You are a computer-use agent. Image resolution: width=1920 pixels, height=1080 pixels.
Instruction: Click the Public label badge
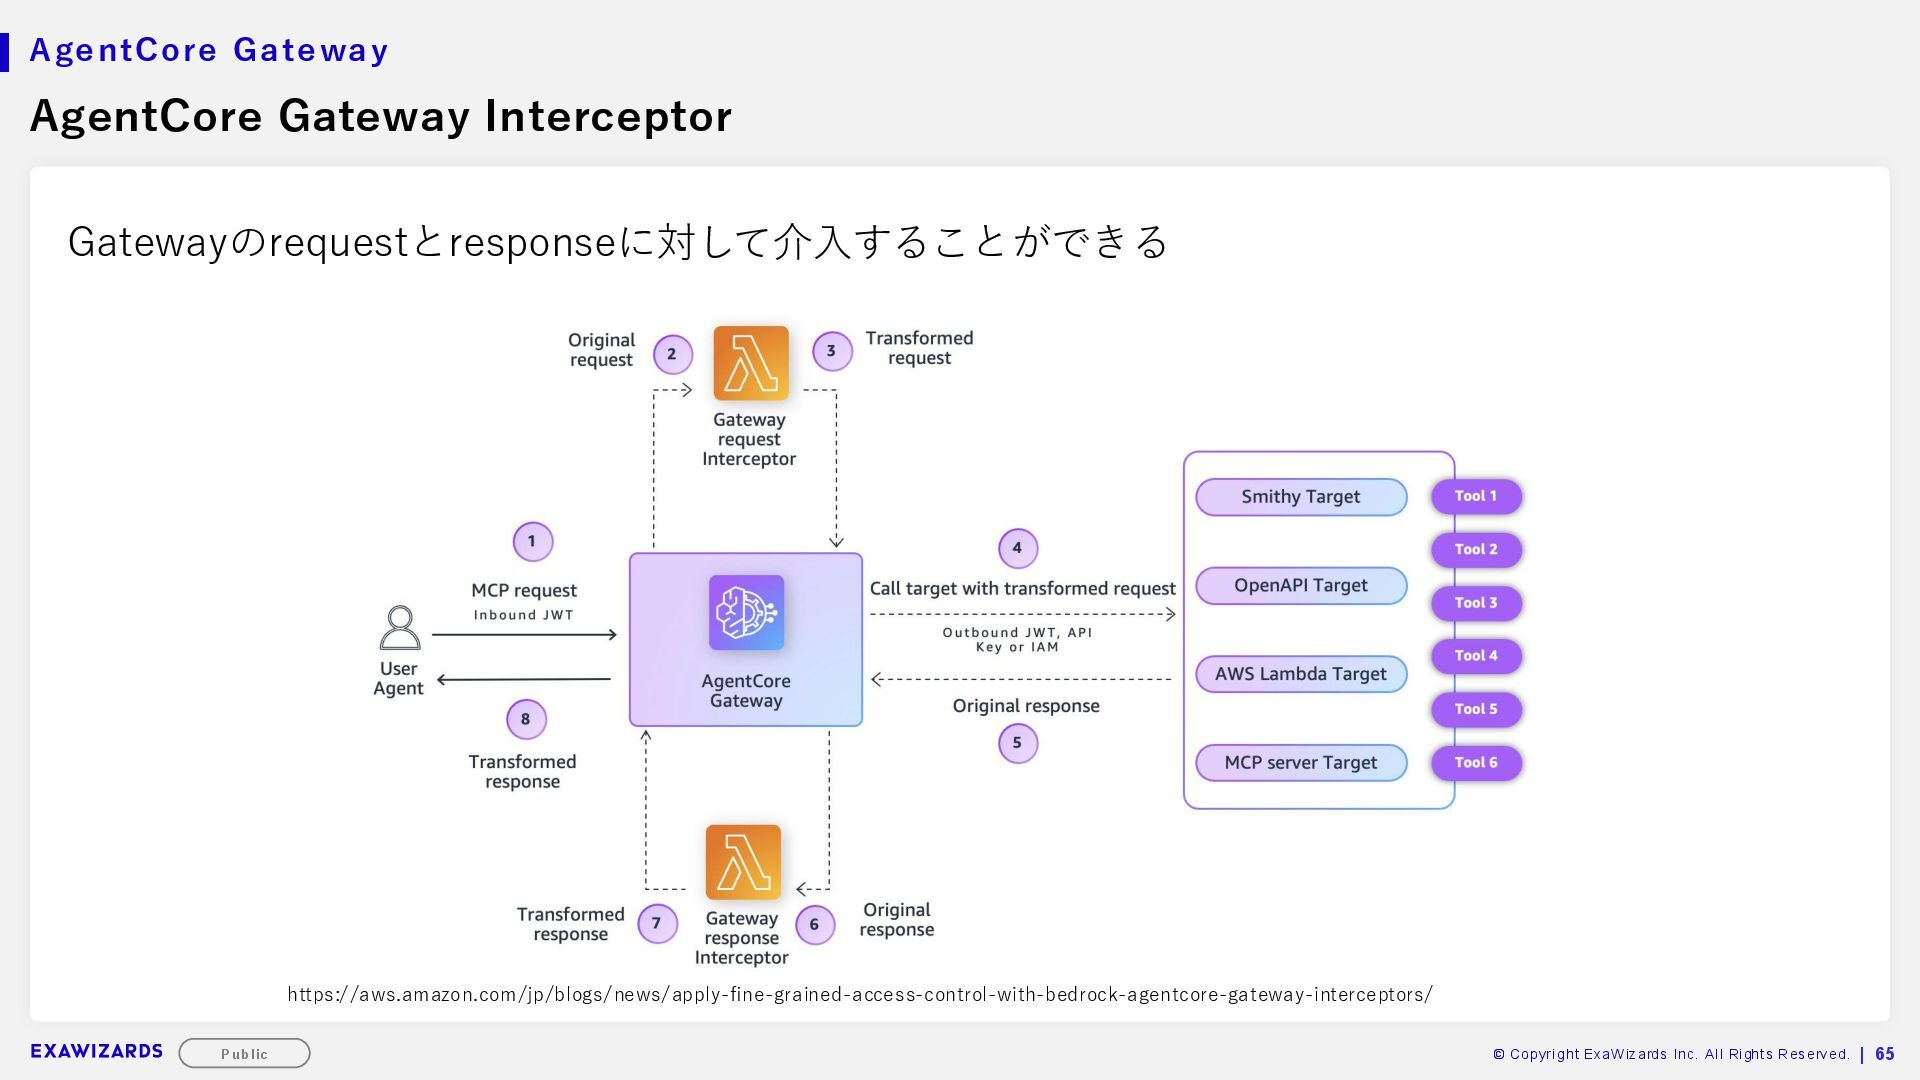pos(244,1053)
